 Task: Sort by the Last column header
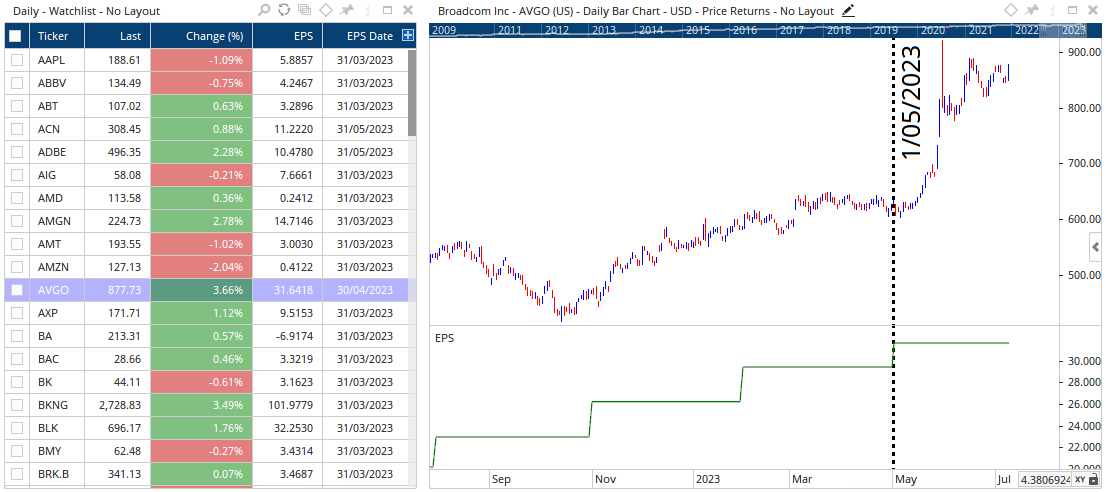click(118, 36)
